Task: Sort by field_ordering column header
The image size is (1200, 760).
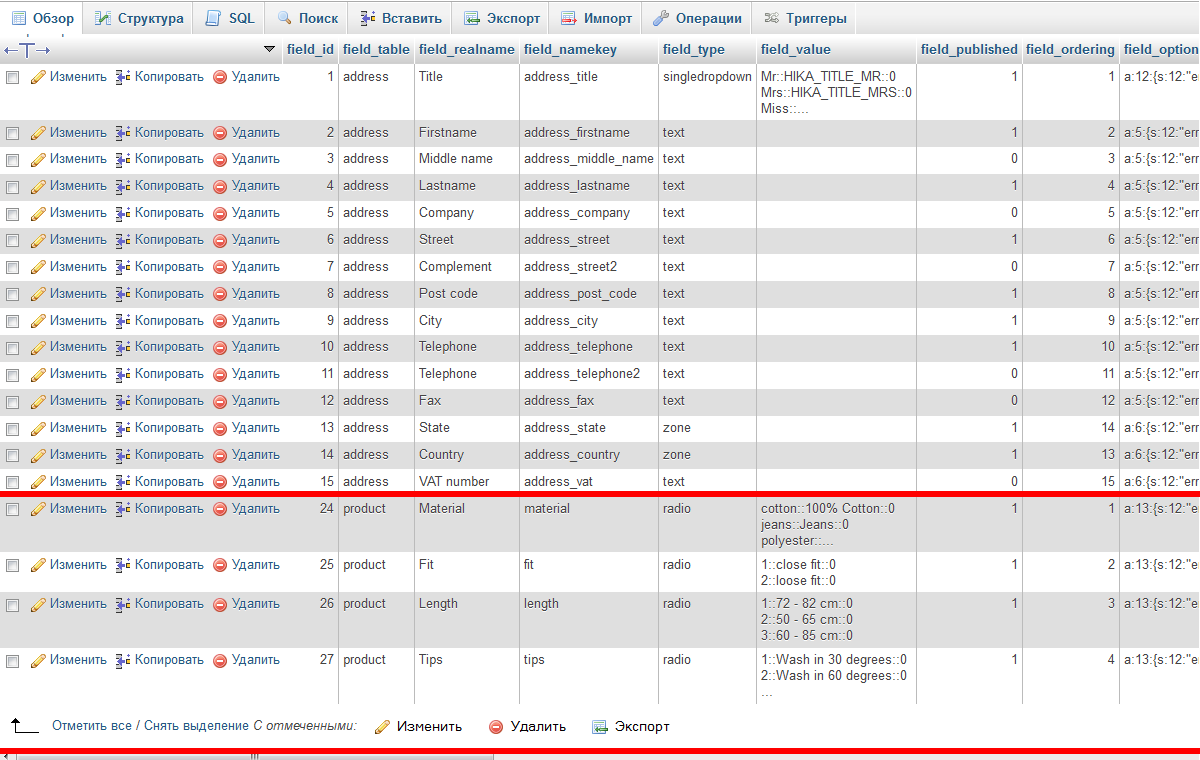Action: 1070,49
